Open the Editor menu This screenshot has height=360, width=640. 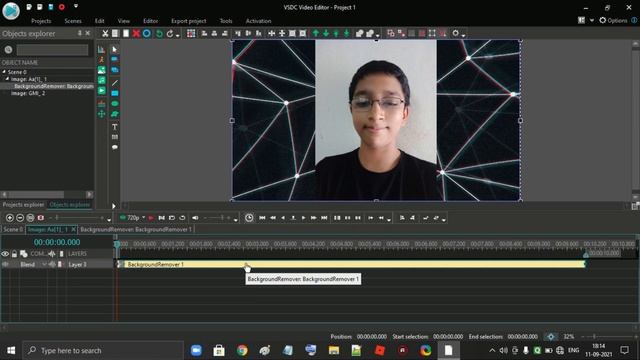point(150,21)
